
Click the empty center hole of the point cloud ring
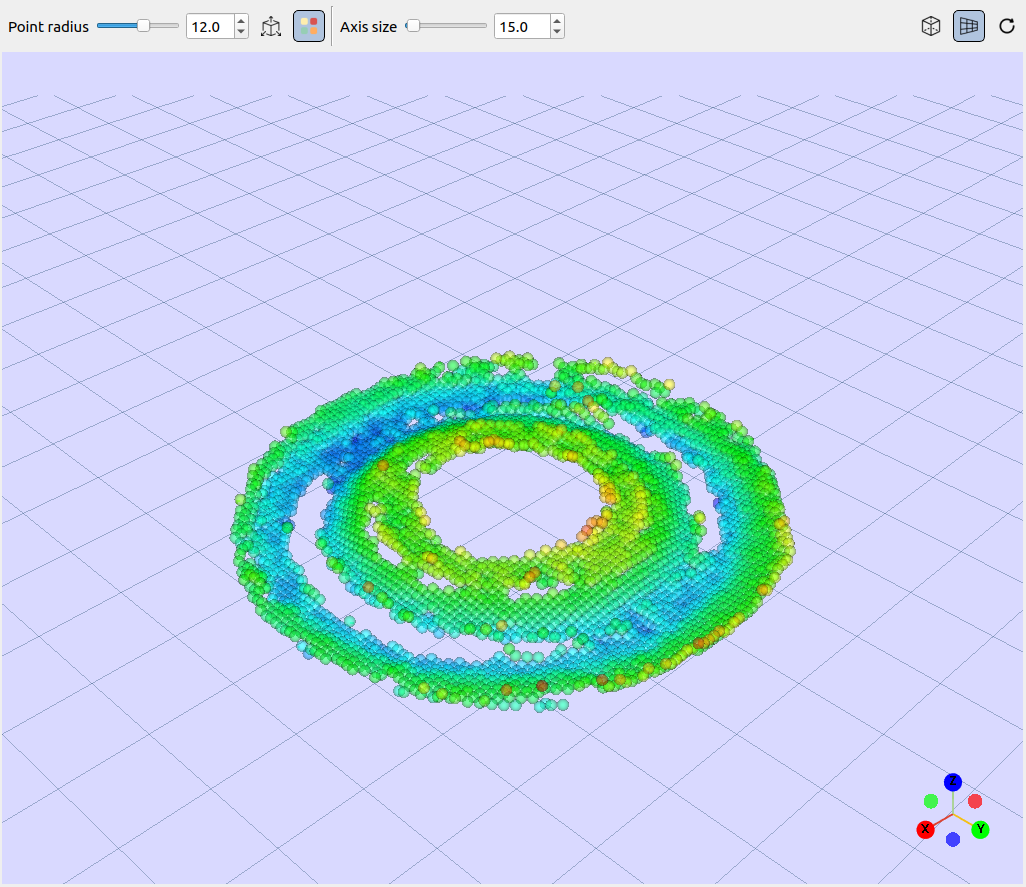coord(510,504)
